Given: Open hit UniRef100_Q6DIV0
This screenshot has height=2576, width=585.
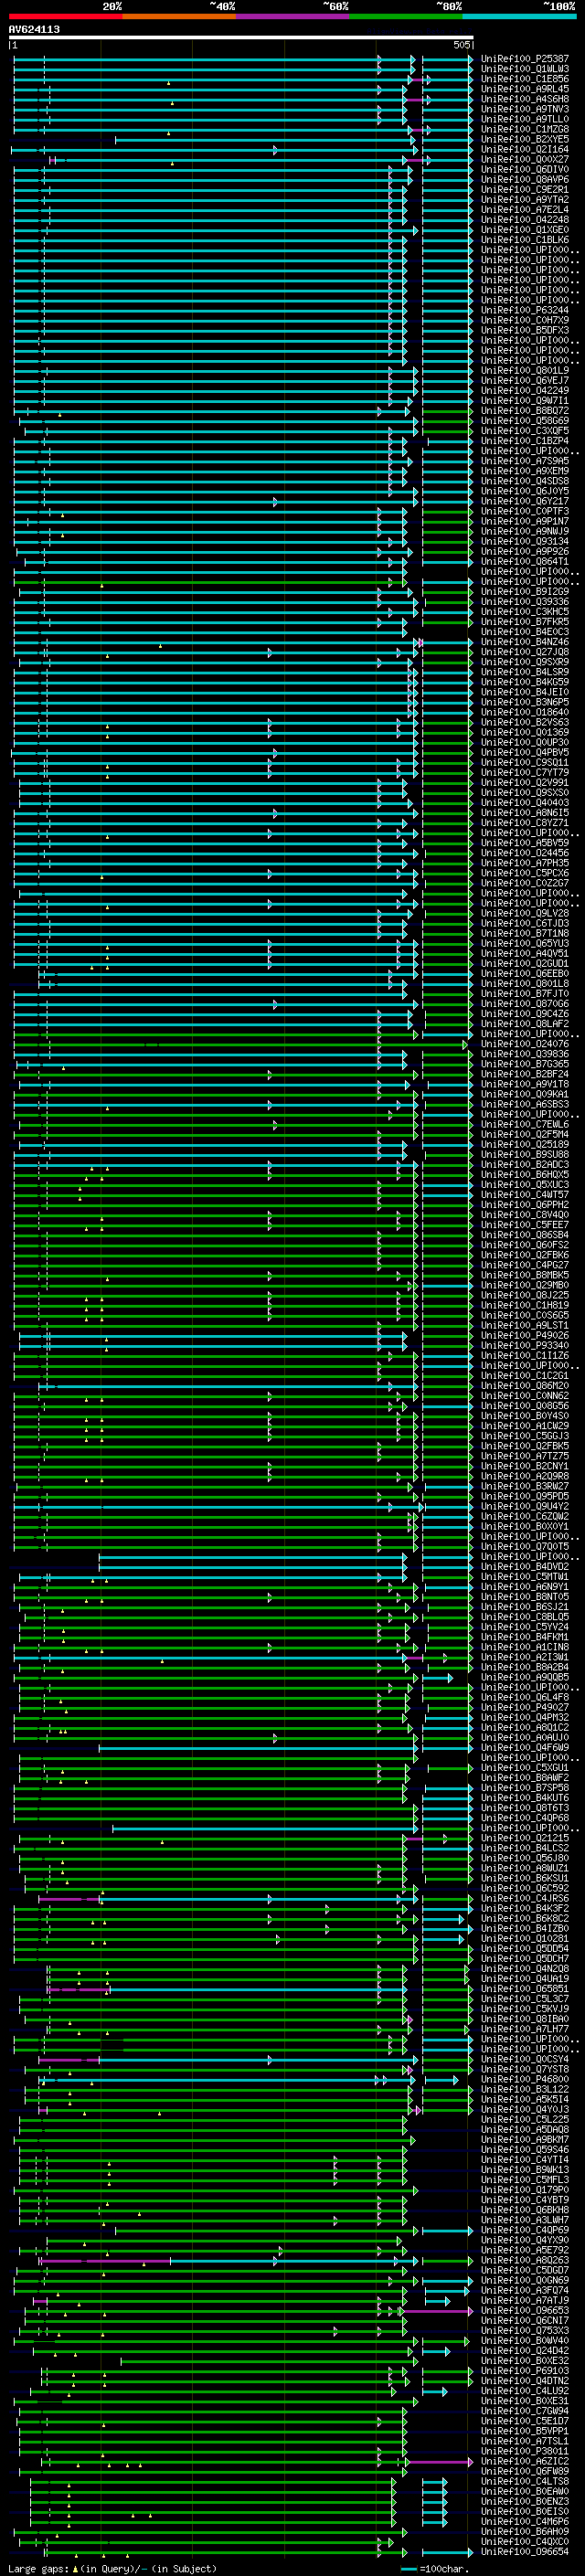Looking at the screenshot, I should pos(525,169).
